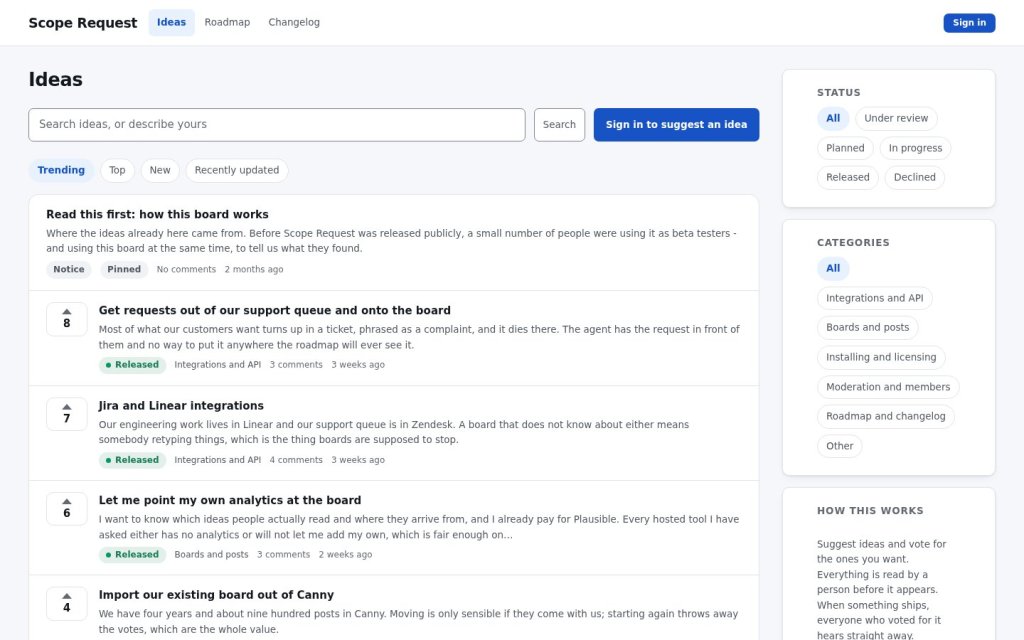Image resolution: width=1024 pixels, height=640 pixels.
Task: Filter by Declined status
Action: pos(914,178)
